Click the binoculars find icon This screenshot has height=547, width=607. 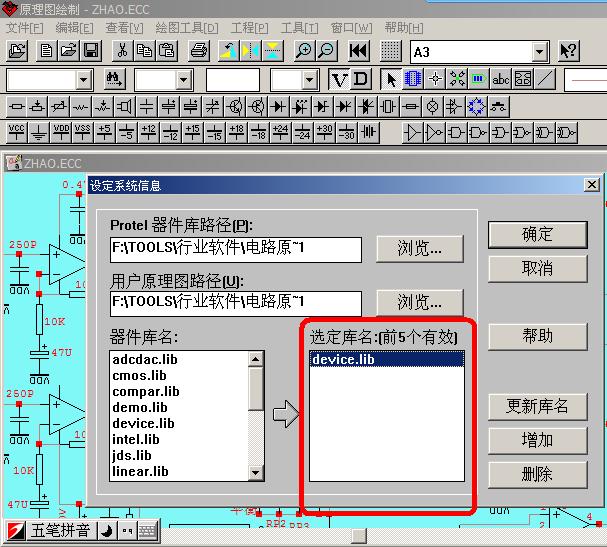pos(113,79)
